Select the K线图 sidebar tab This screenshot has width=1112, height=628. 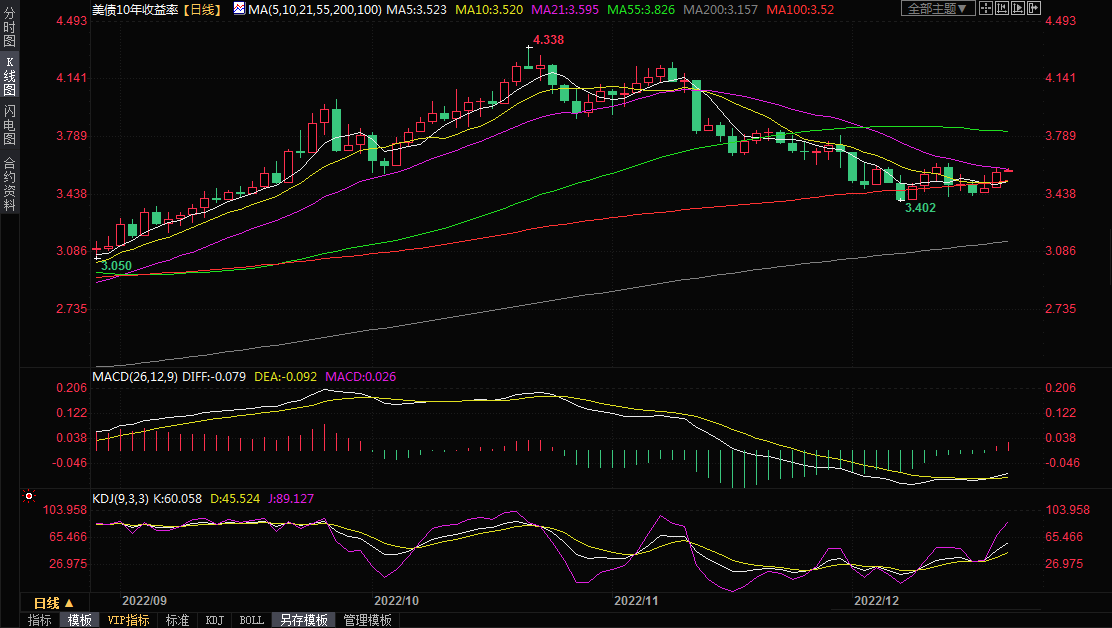point(9,76)
